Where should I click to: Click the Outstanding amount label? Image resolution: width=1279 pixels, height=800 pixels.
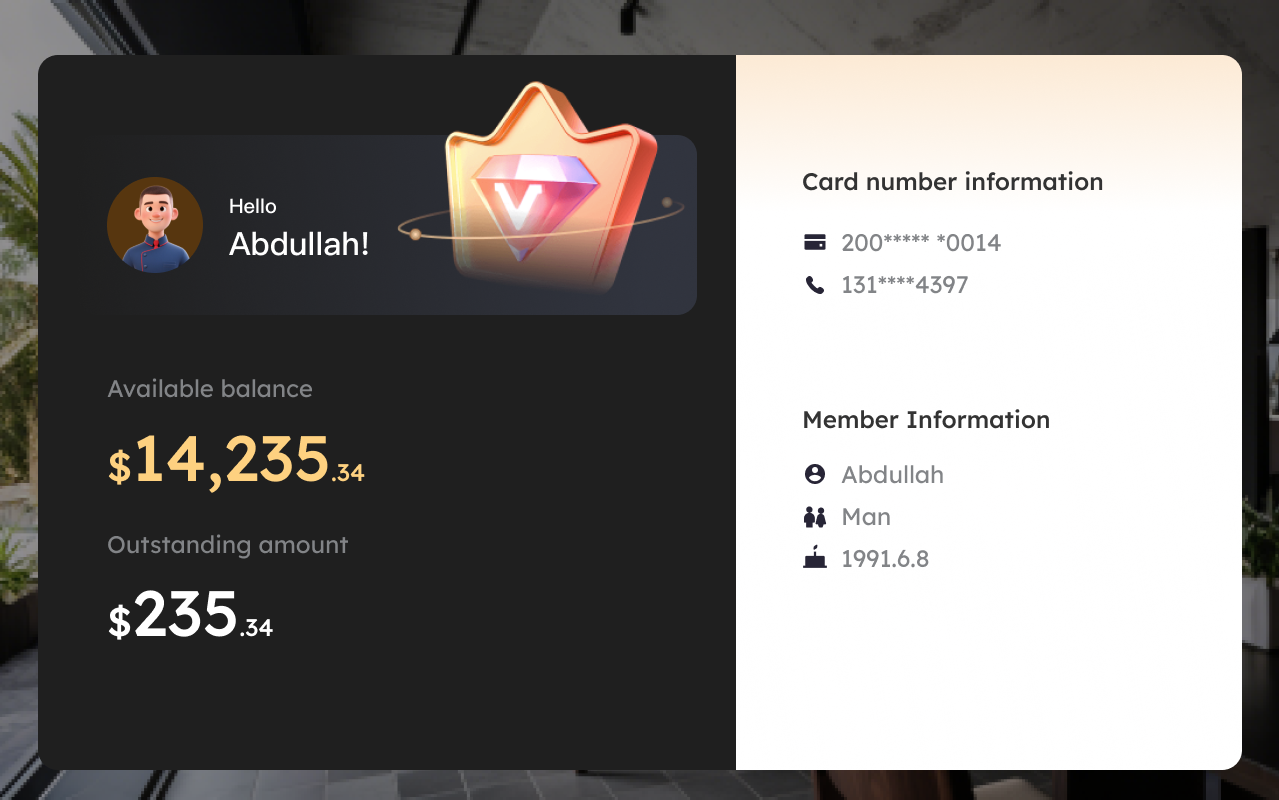227,545
